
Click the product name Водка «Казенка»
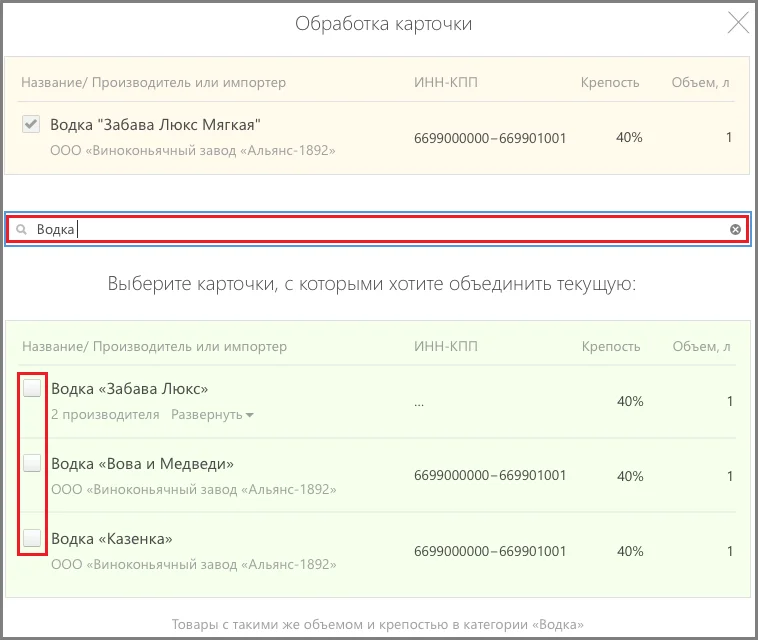coord(112,538)
